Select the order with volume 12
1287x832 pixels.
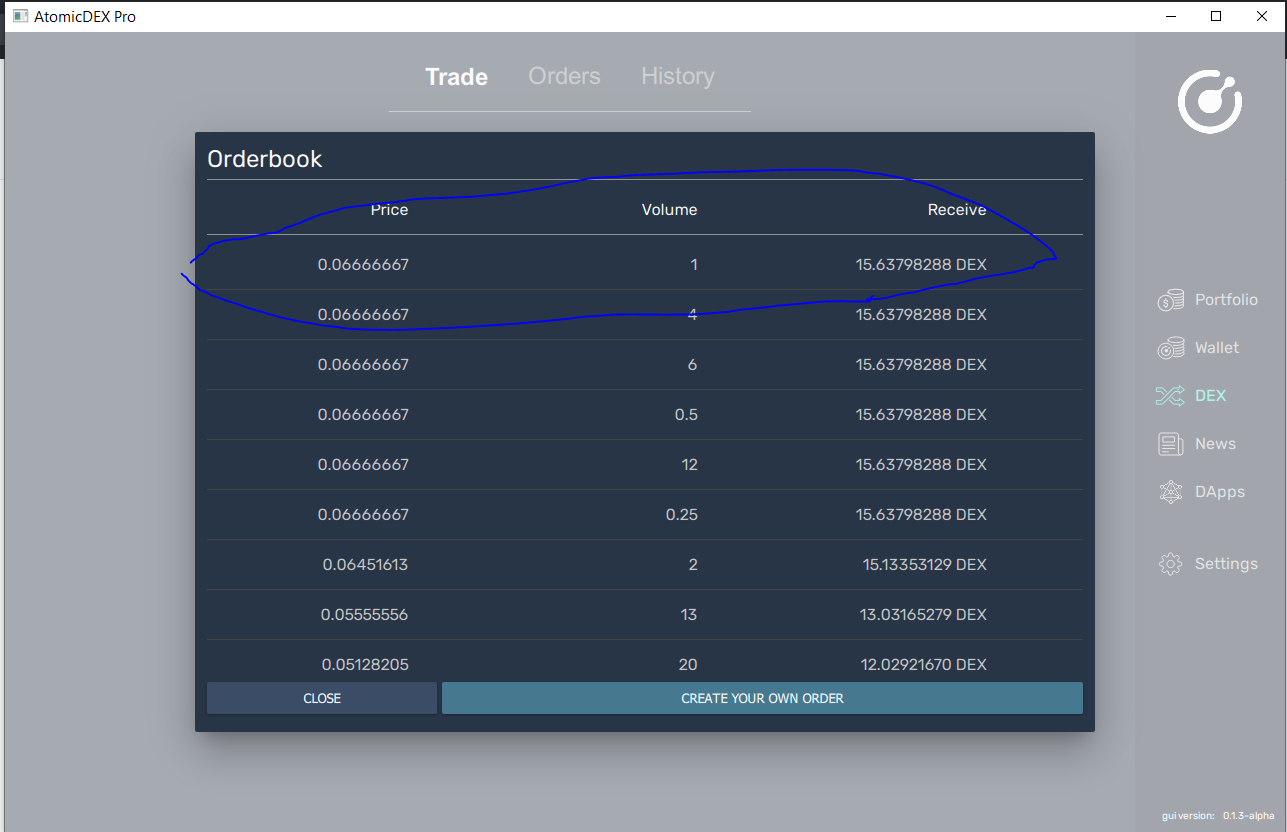click(645, 465)
